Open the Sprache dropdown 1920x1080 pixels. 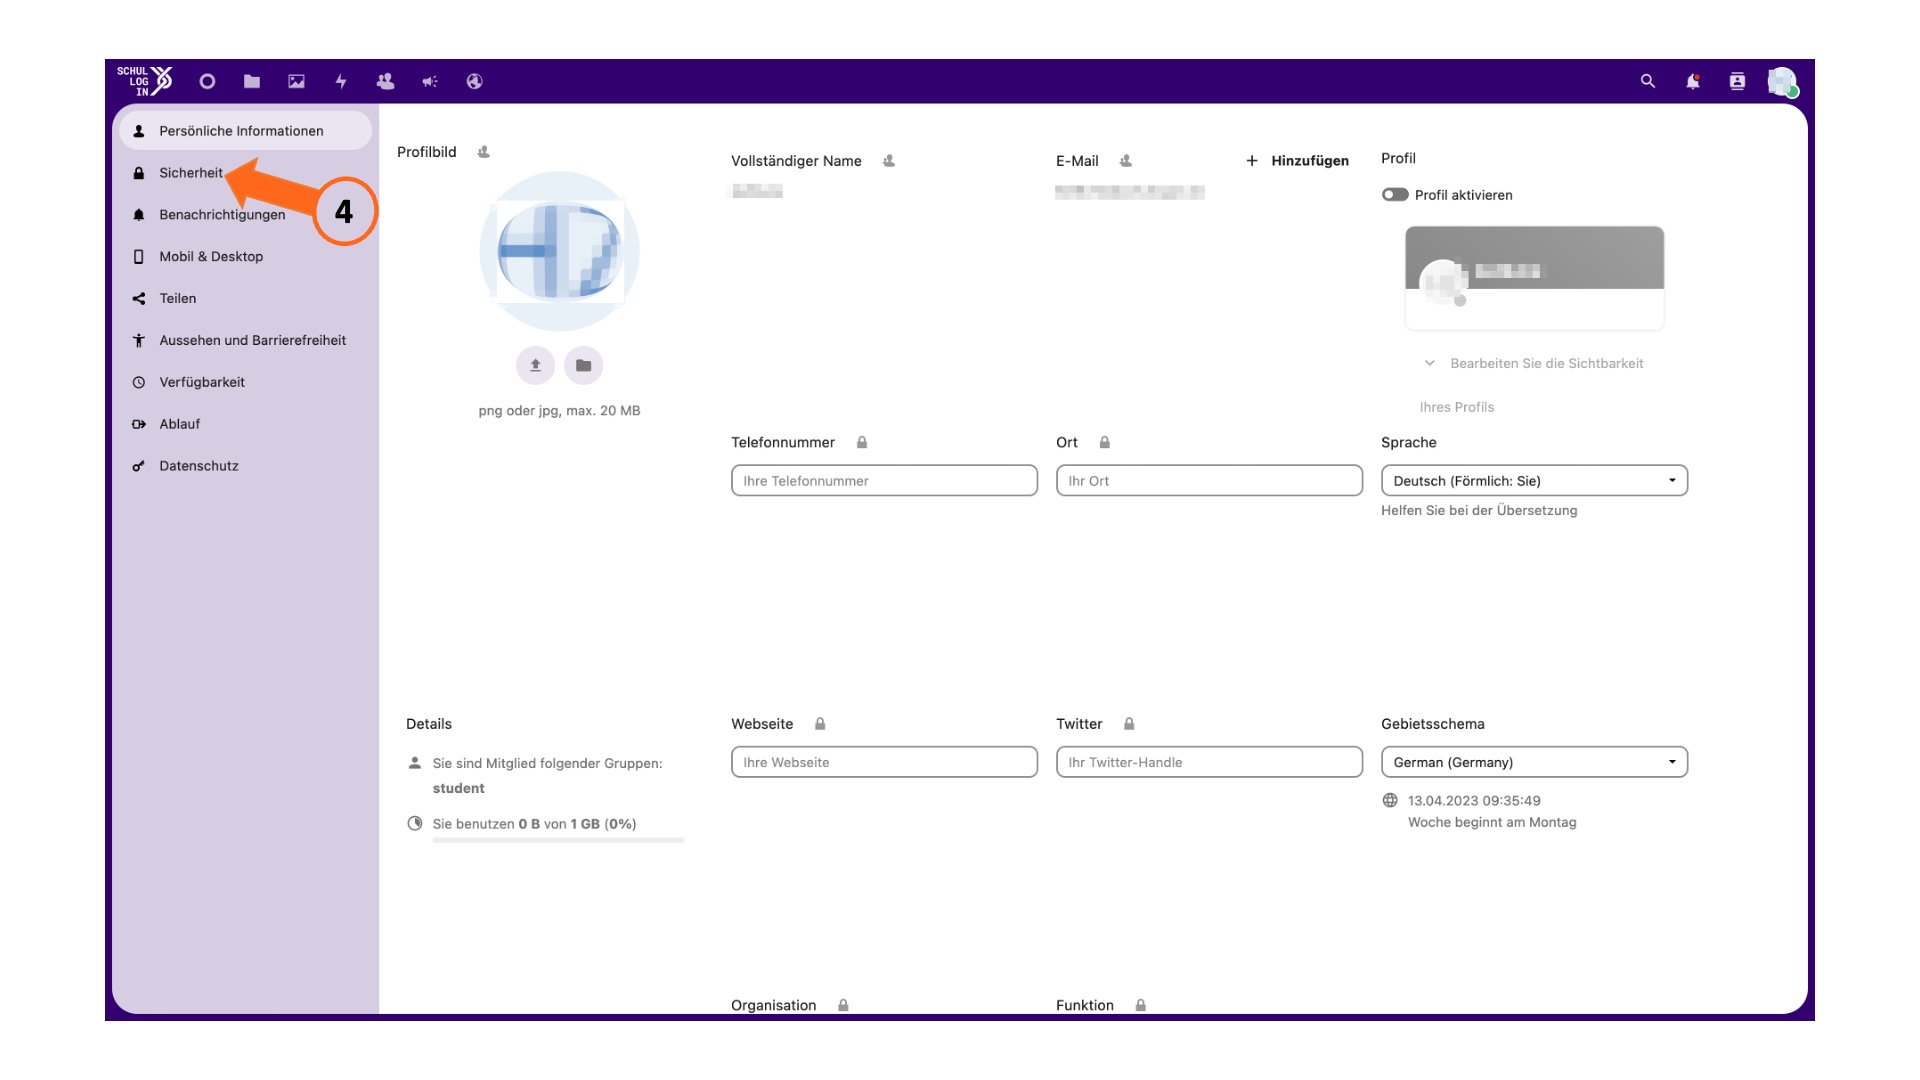coord(1534,480)
